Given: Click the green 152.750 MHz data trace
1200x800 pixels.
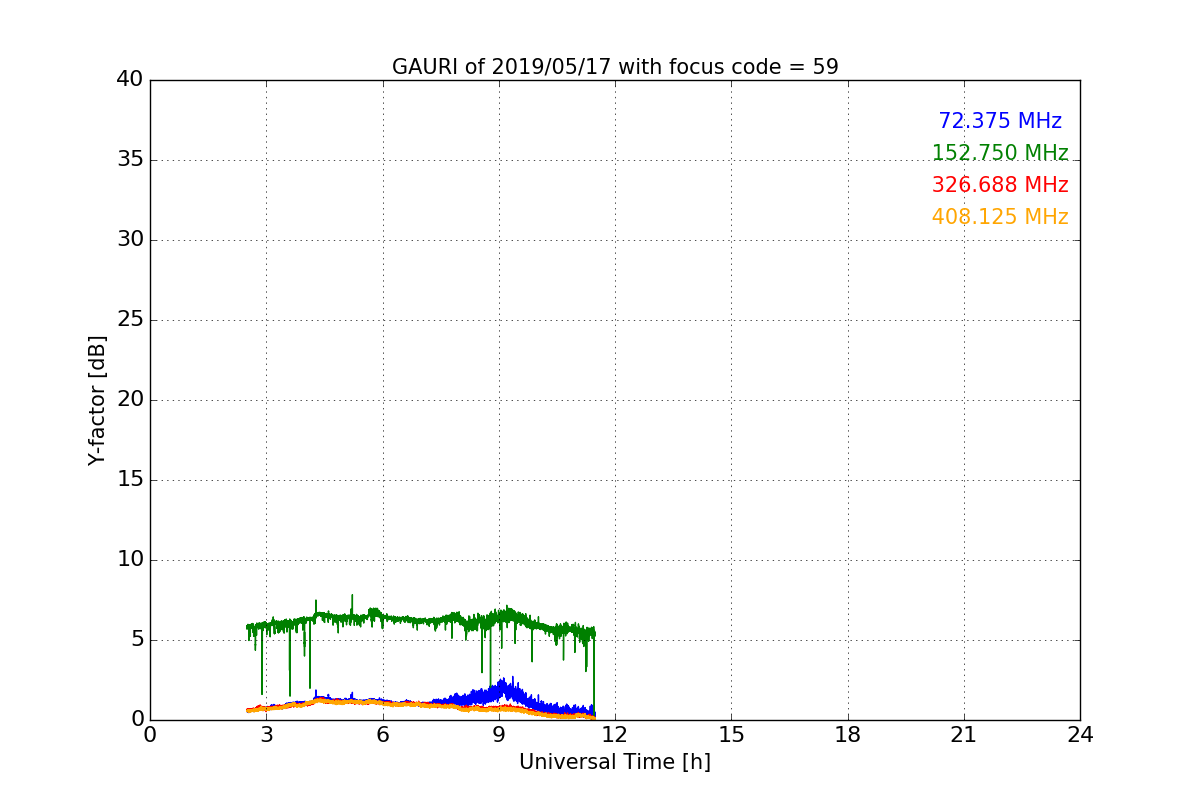Looking at the screenshot, I should tap(420, 620).
